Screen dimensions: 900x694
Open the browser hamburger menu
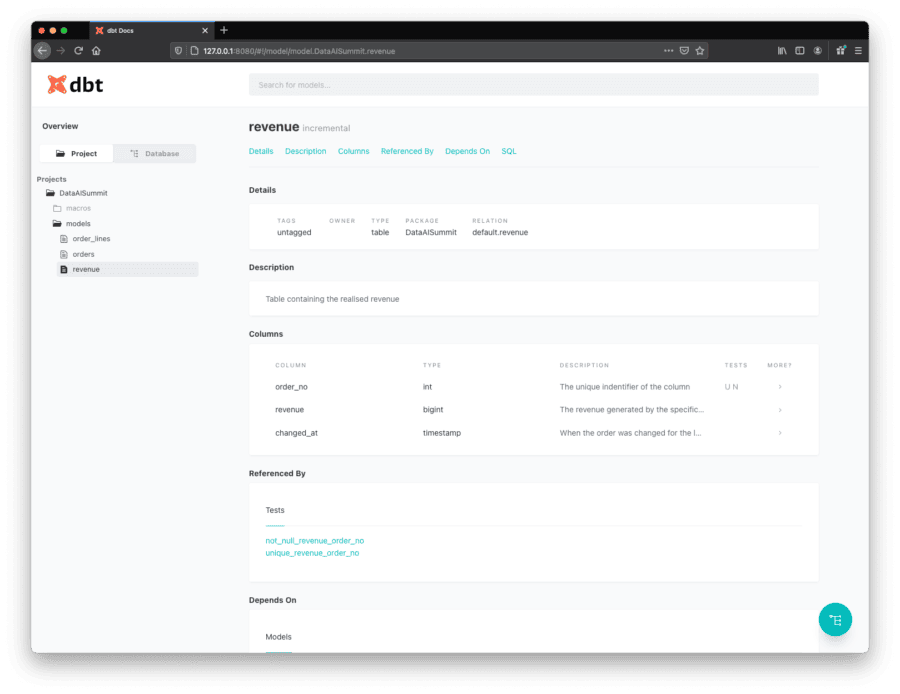point(858,51)
